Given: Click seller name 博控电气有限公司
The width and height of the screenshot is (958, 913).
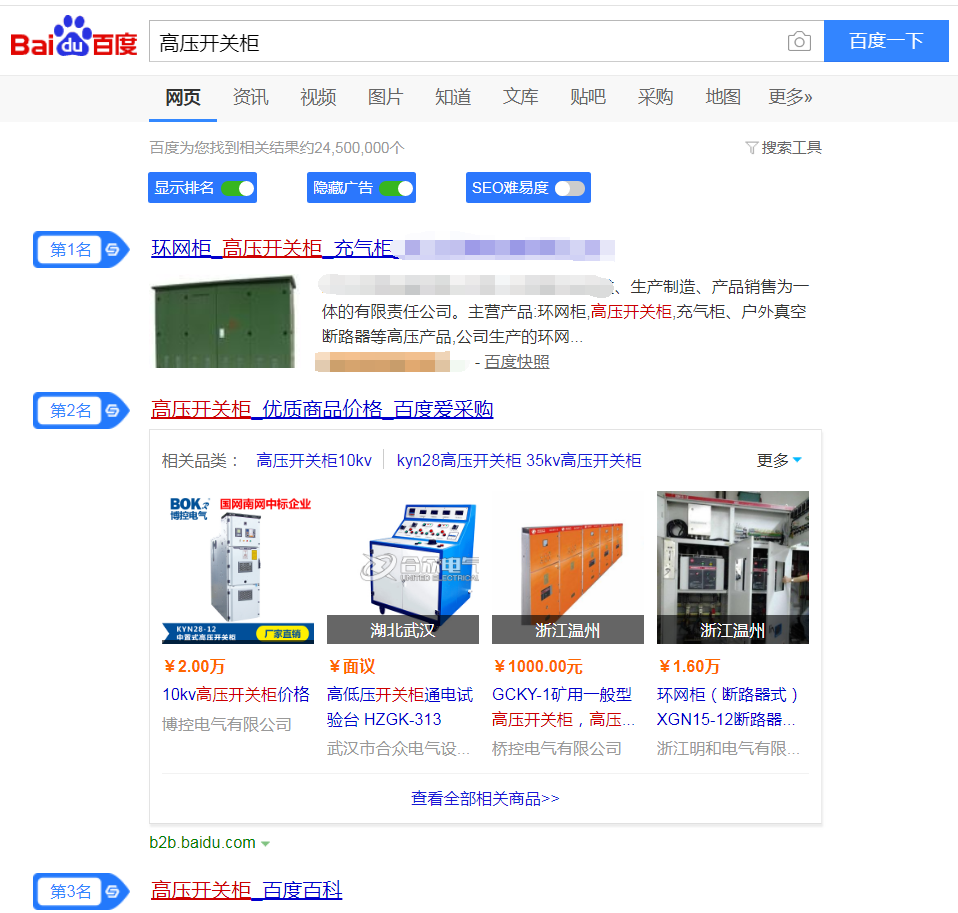Looking at the screenshot, I should click(227, 725).
